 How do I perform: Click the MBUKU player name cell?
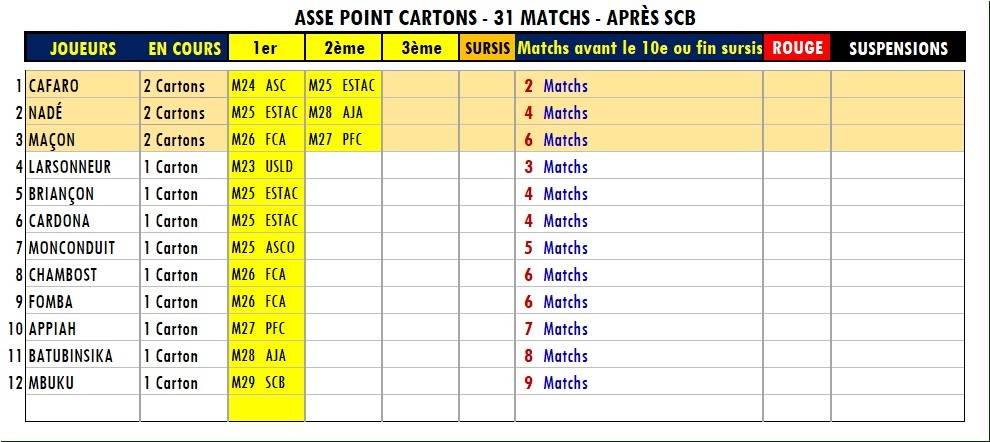pos(82,383)
